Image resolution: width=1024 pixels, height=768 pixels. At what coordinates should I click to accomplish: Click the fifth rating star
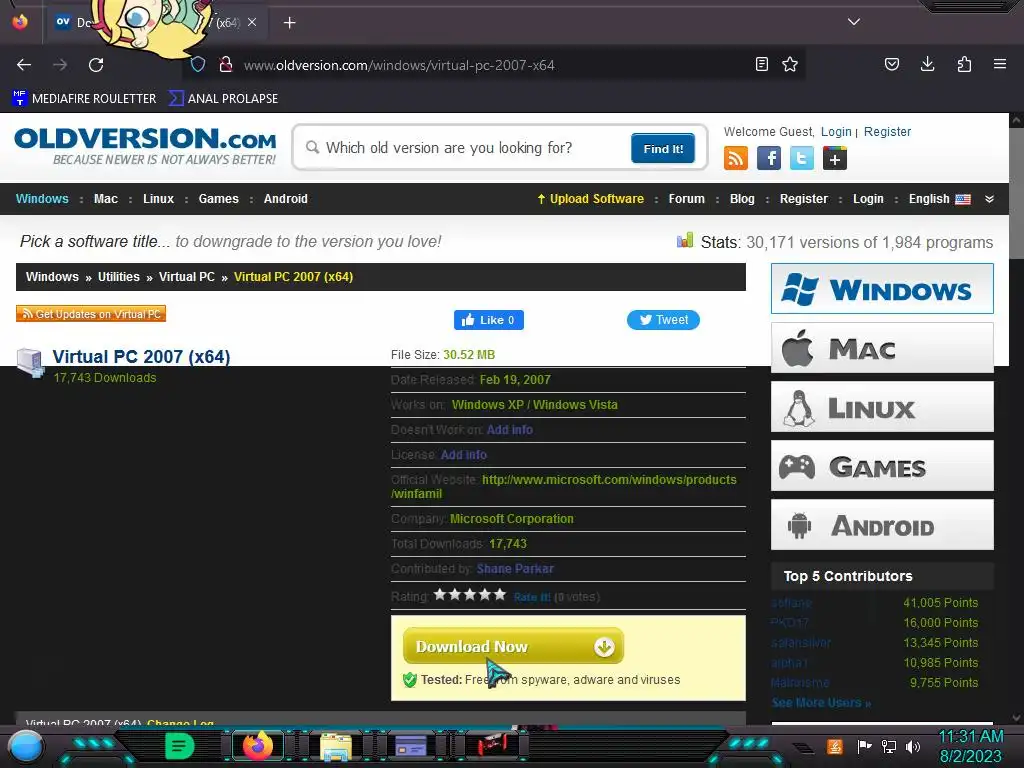click(500, 595)
